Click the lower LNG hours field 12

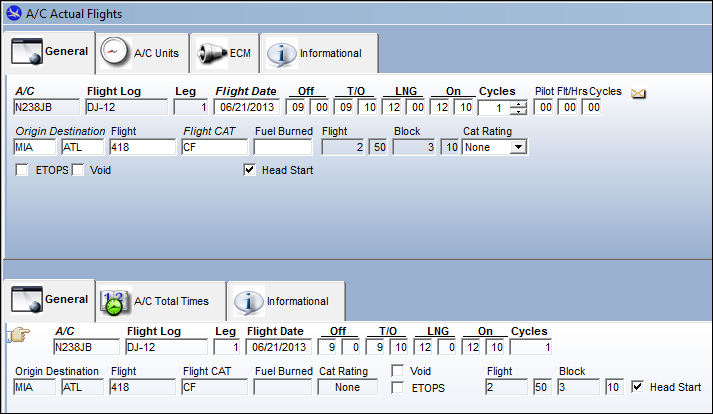(424, 347)
